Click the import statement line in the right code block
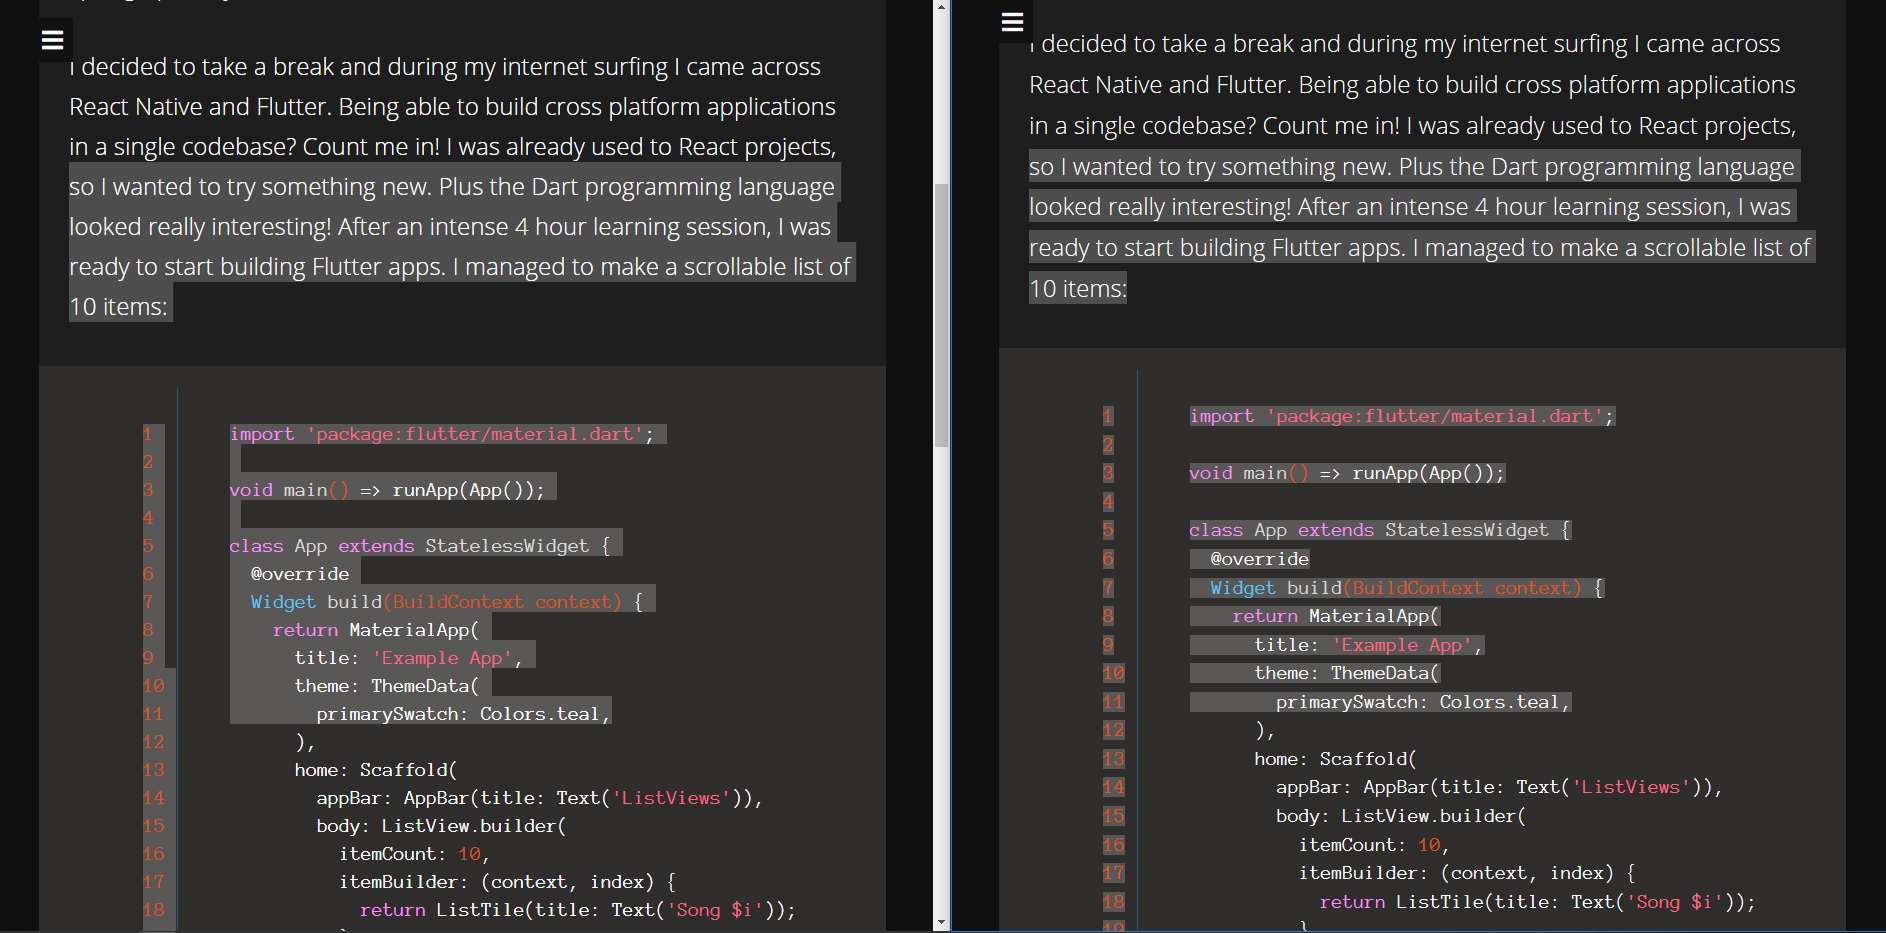This screenshot has height=933, width=1886. pyautogui.click(x=1401, y=416)
